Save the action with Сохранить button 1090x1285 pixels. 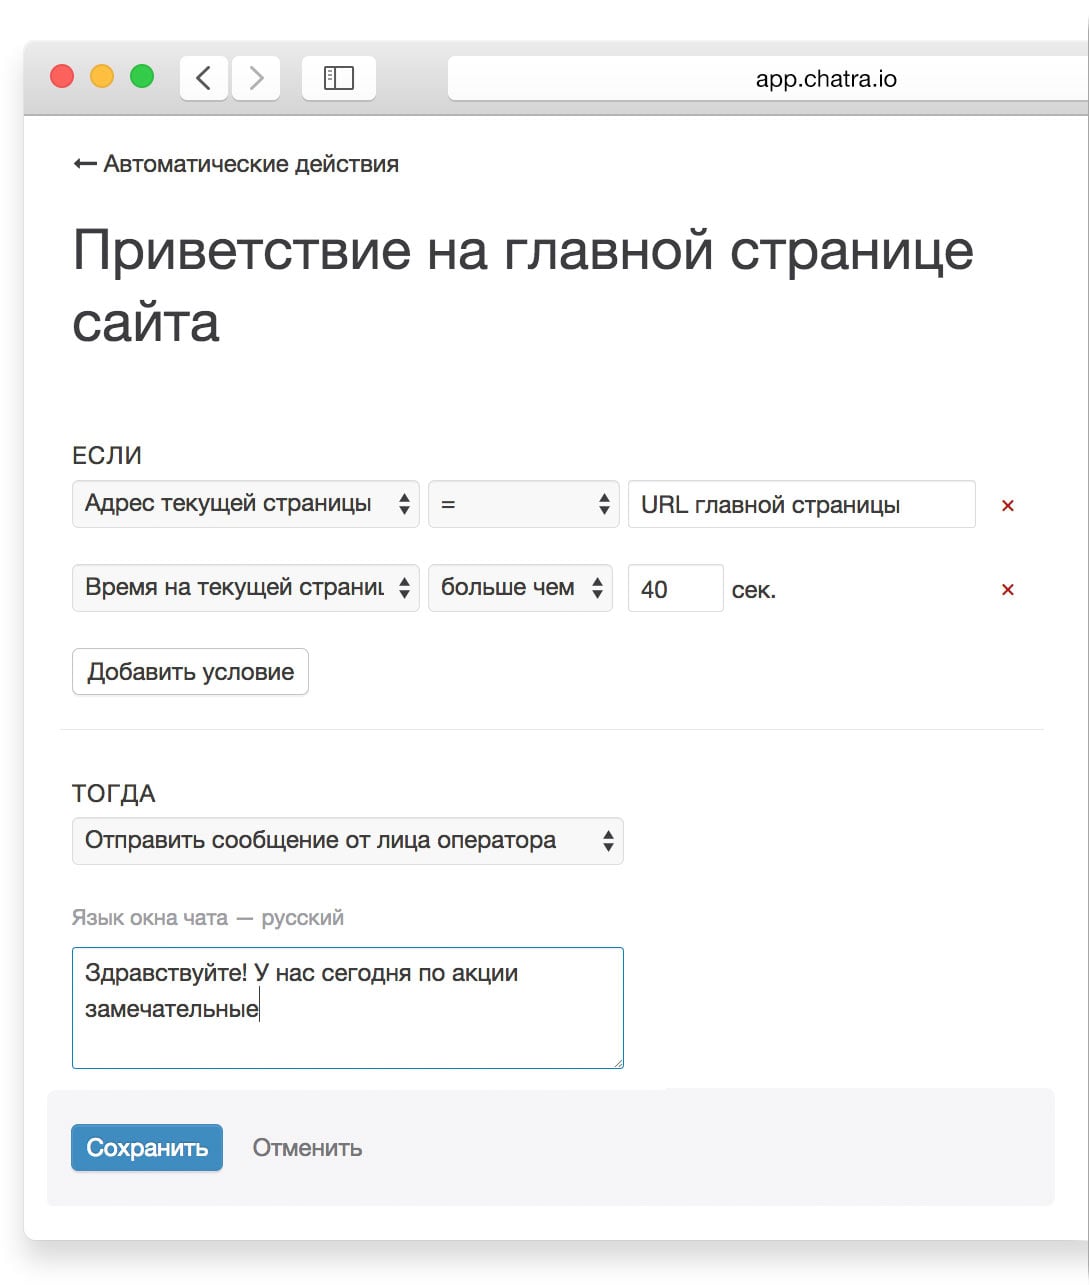point(147,1148)
